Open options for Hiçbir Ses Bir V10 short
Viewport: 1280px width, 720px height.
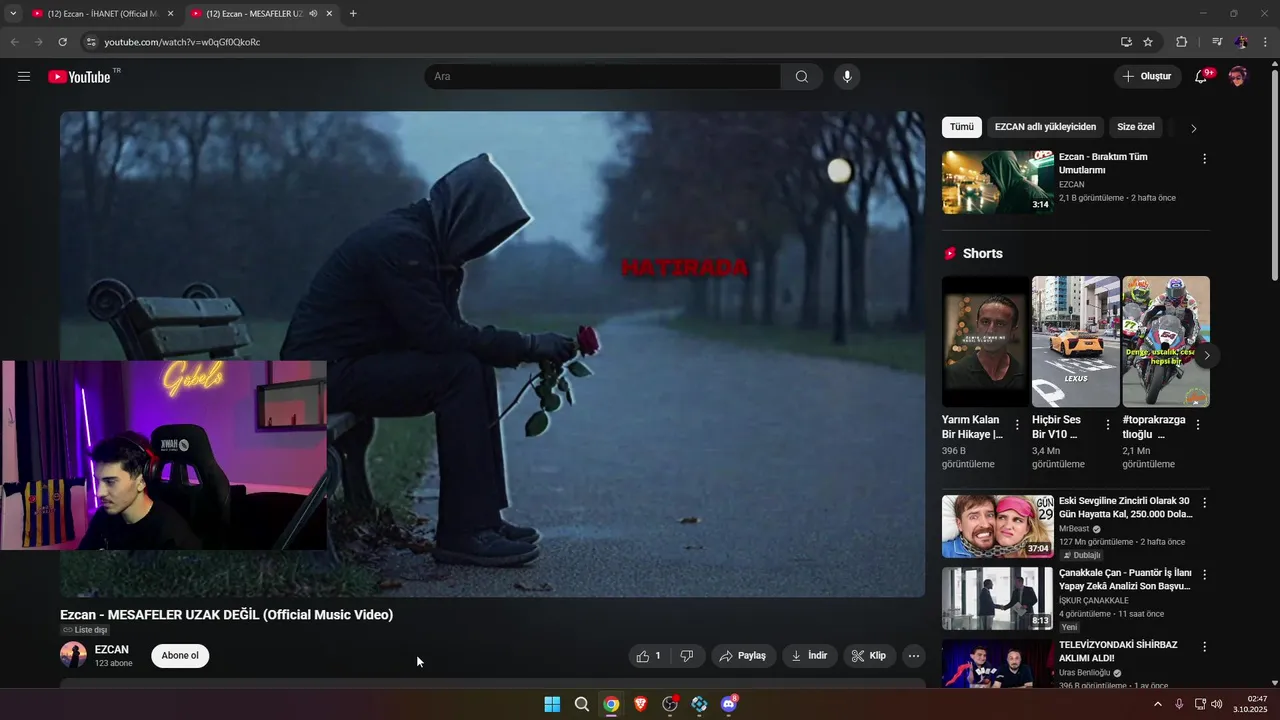coord(1107,425)
